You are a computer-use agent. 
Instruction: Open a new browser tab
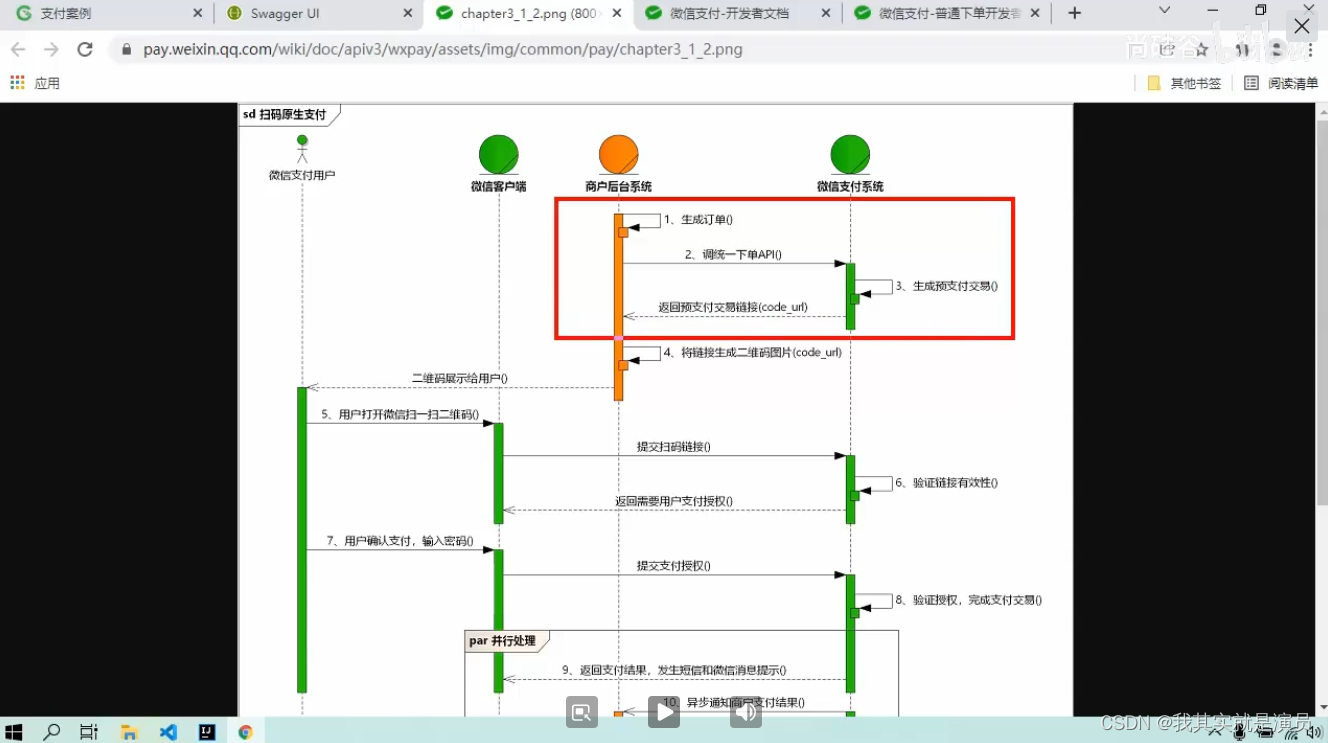click(x=1074, y=13)
